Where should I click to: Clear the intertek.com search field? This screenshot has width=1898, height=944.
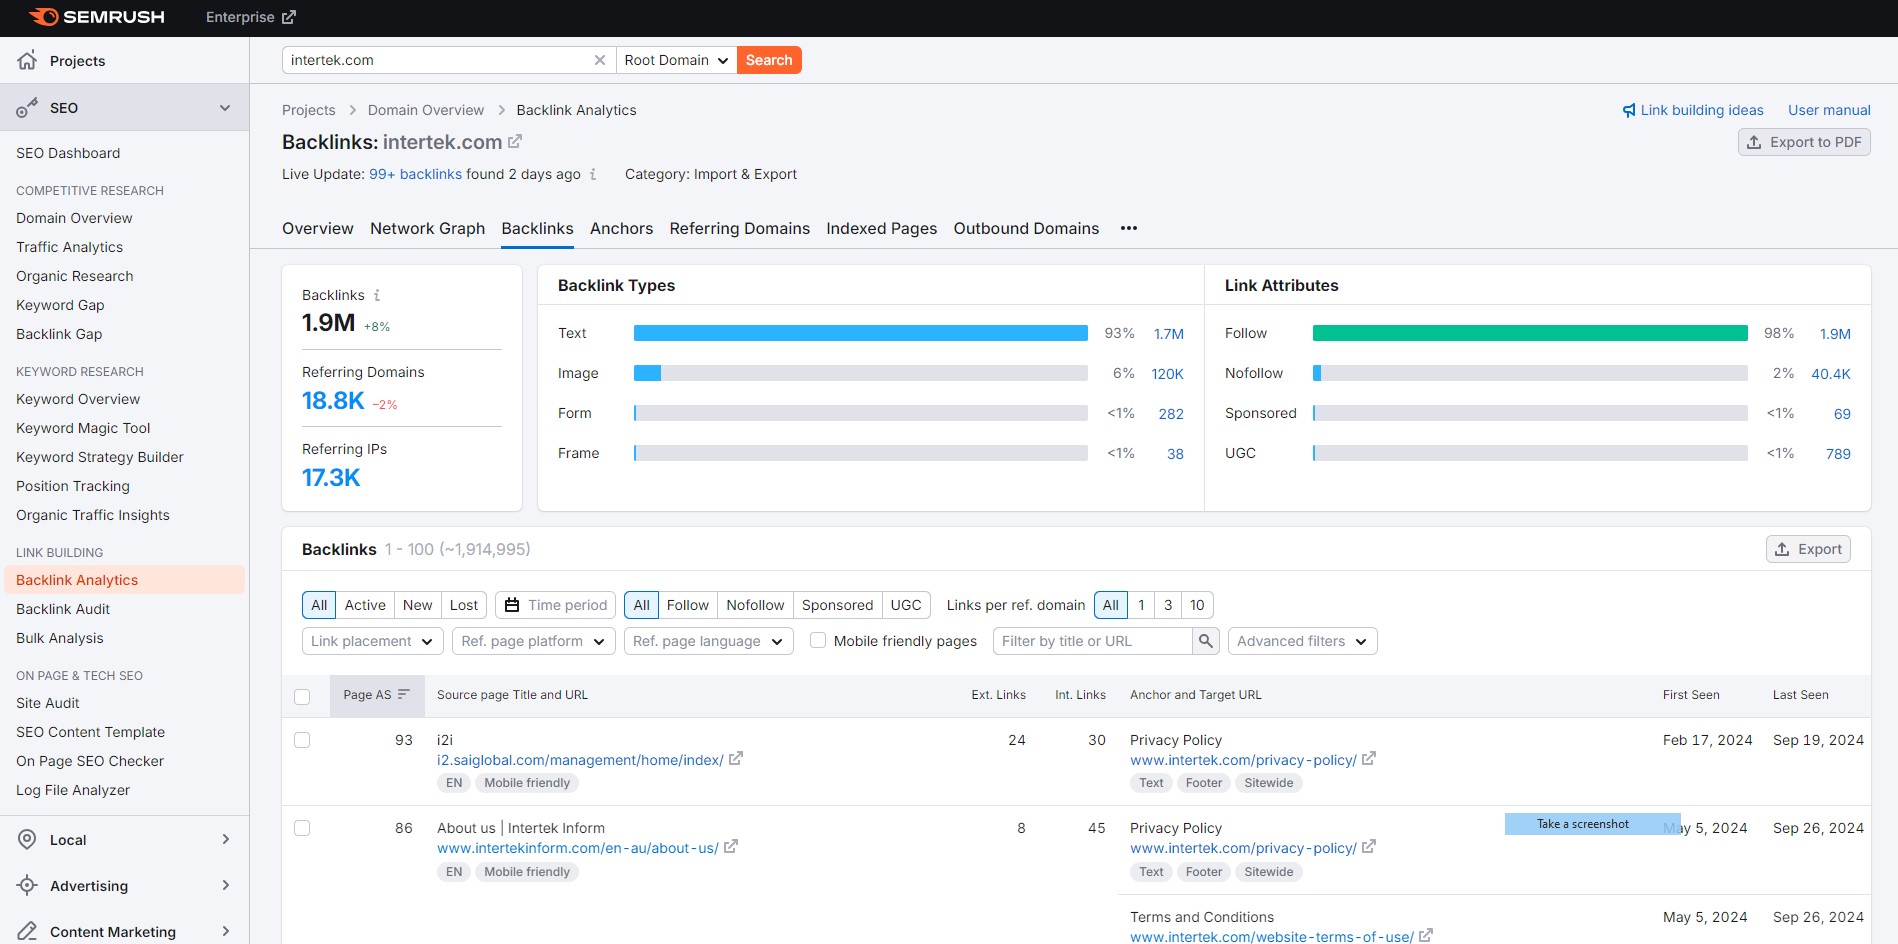pyautogui.click(x=600, y=60)
